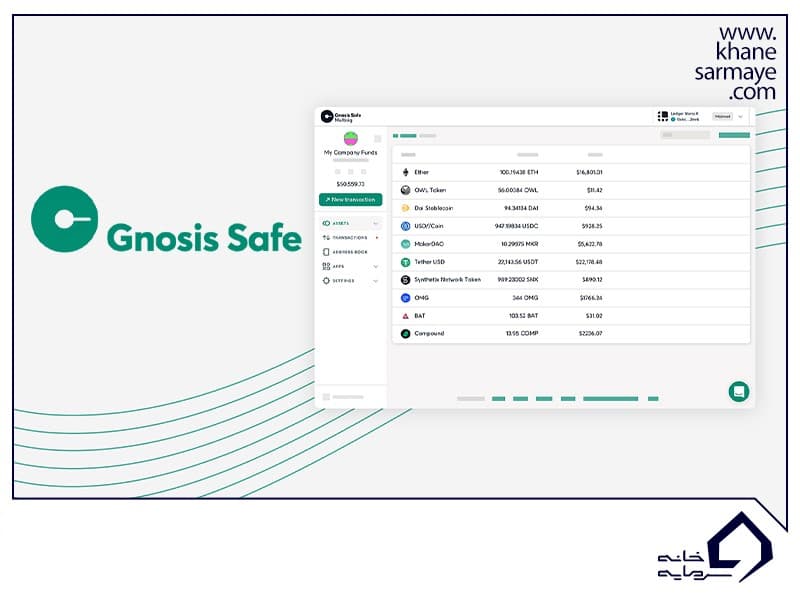Click the dollar value in BAT row
The image size is (800, 600).
point(594,316)
